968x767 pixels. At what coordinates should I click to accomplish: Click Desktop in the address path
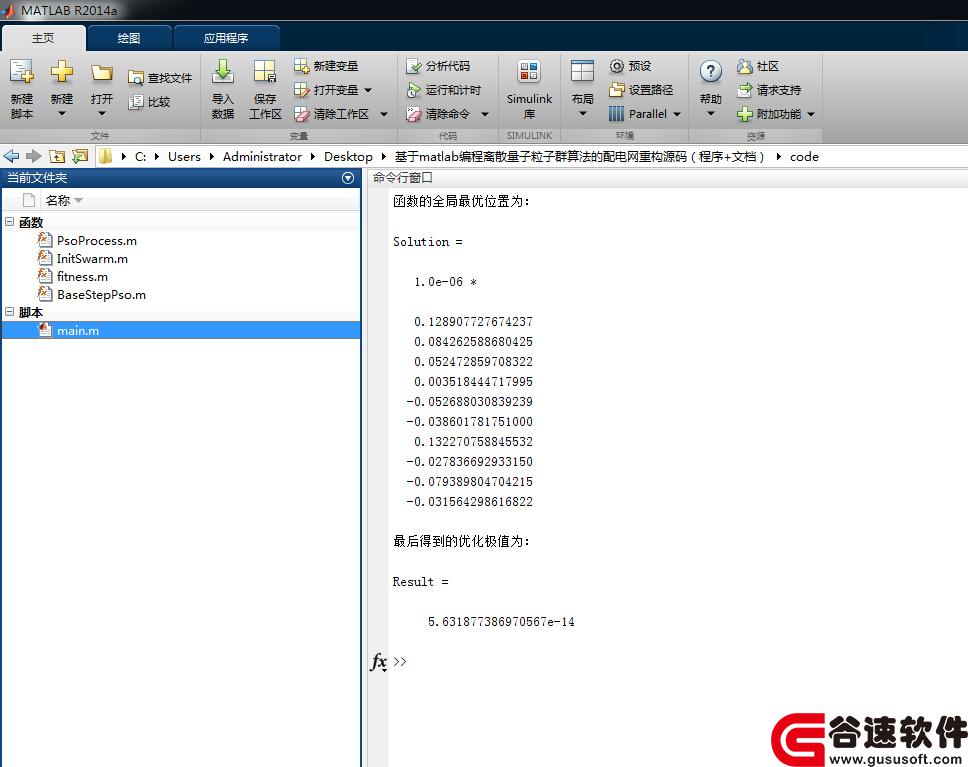point(348,157)
